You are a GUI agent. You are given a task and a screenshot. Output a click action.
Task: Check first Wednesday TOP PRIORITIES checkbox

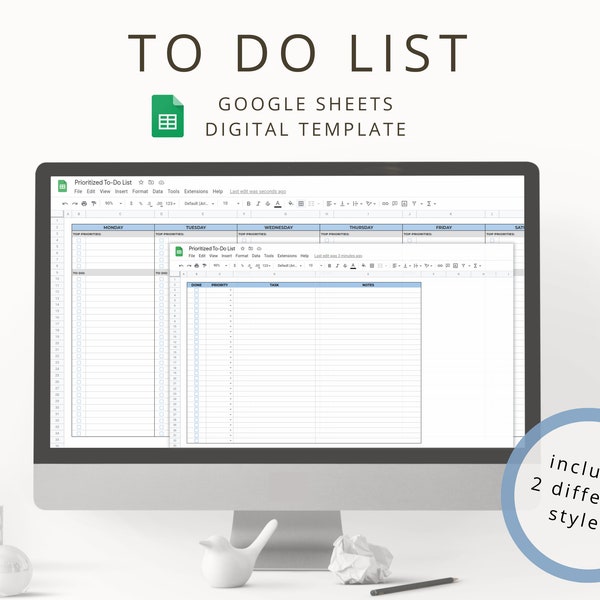point(244,240)
